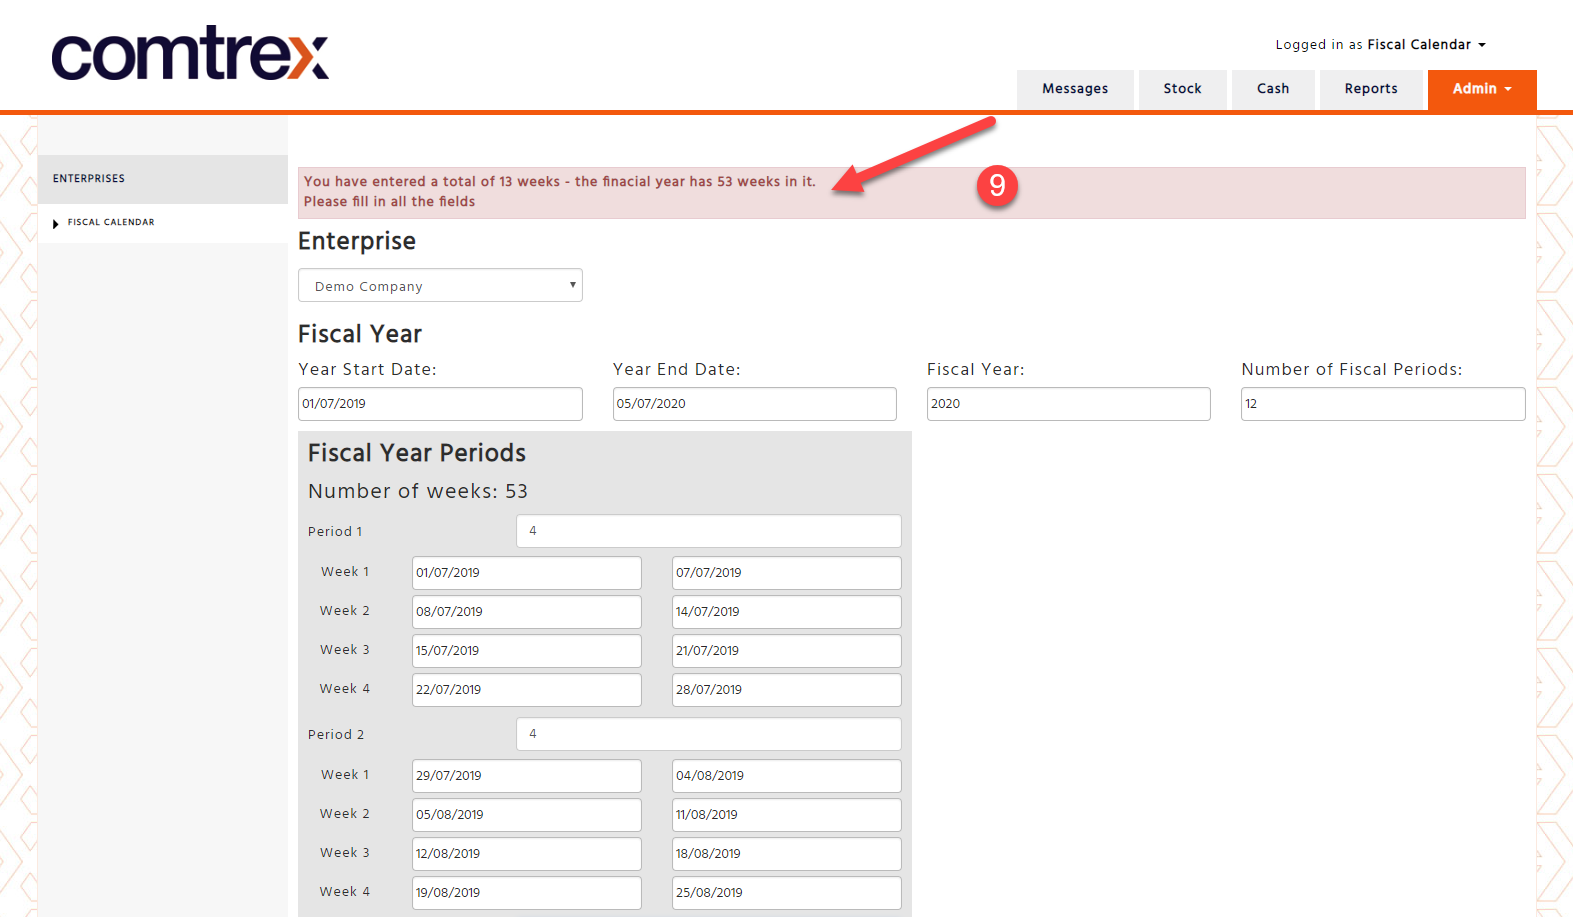Open the Reports tab
1573x917 pixels.
[1371, 89]
